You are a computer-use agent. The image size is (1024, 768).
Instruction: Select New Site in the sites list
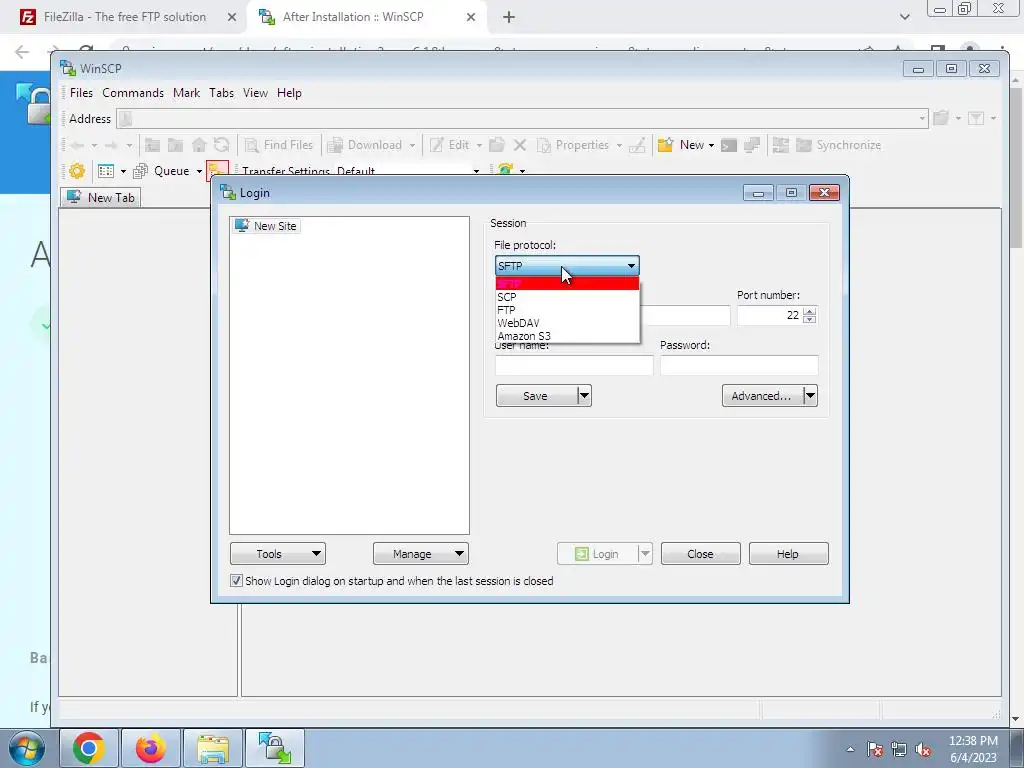pyautogui.click(x=266, y=226)
